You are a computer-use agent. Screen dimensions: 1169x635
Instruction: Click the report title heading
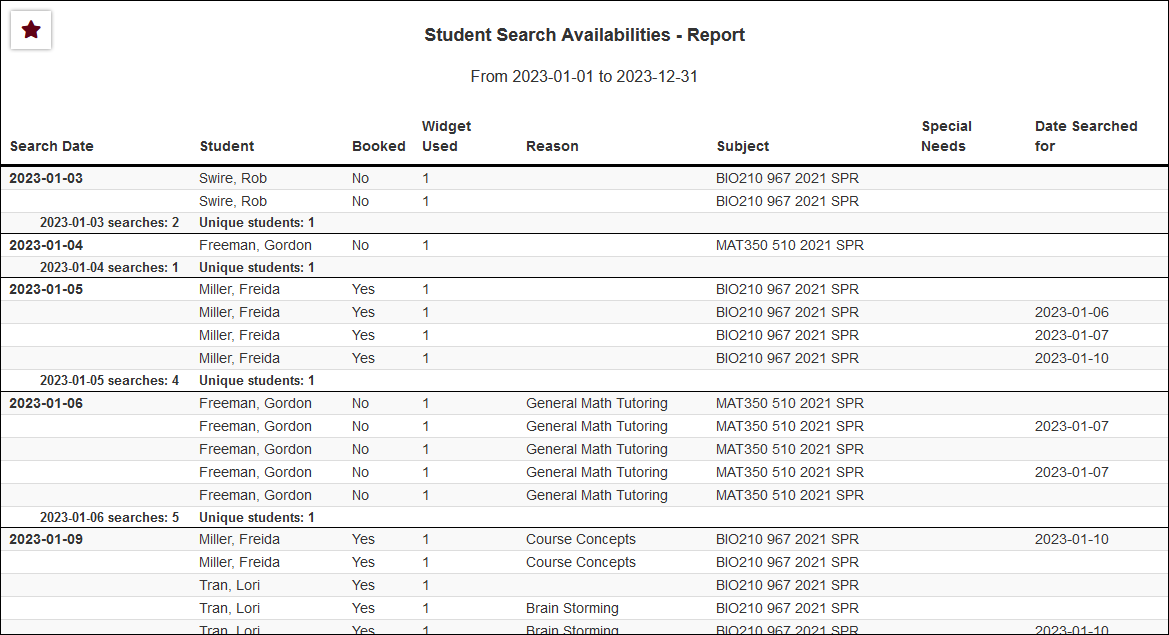(584, 35)
